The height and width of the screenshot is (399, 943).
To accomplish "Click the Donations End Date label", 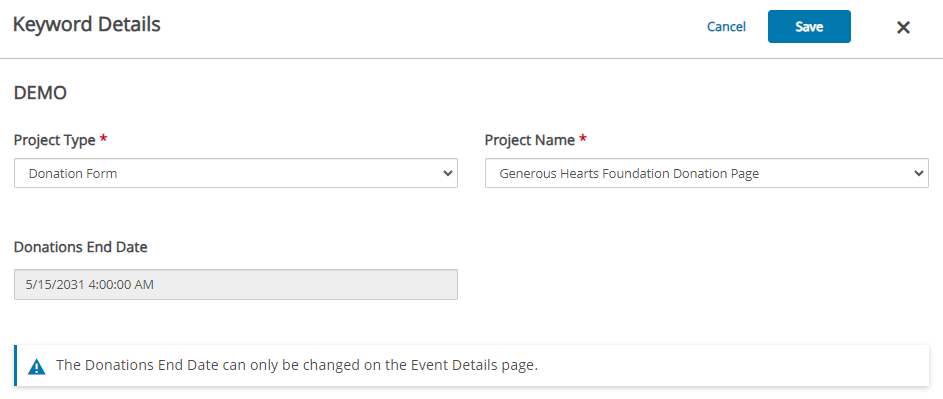I will 81,247.
